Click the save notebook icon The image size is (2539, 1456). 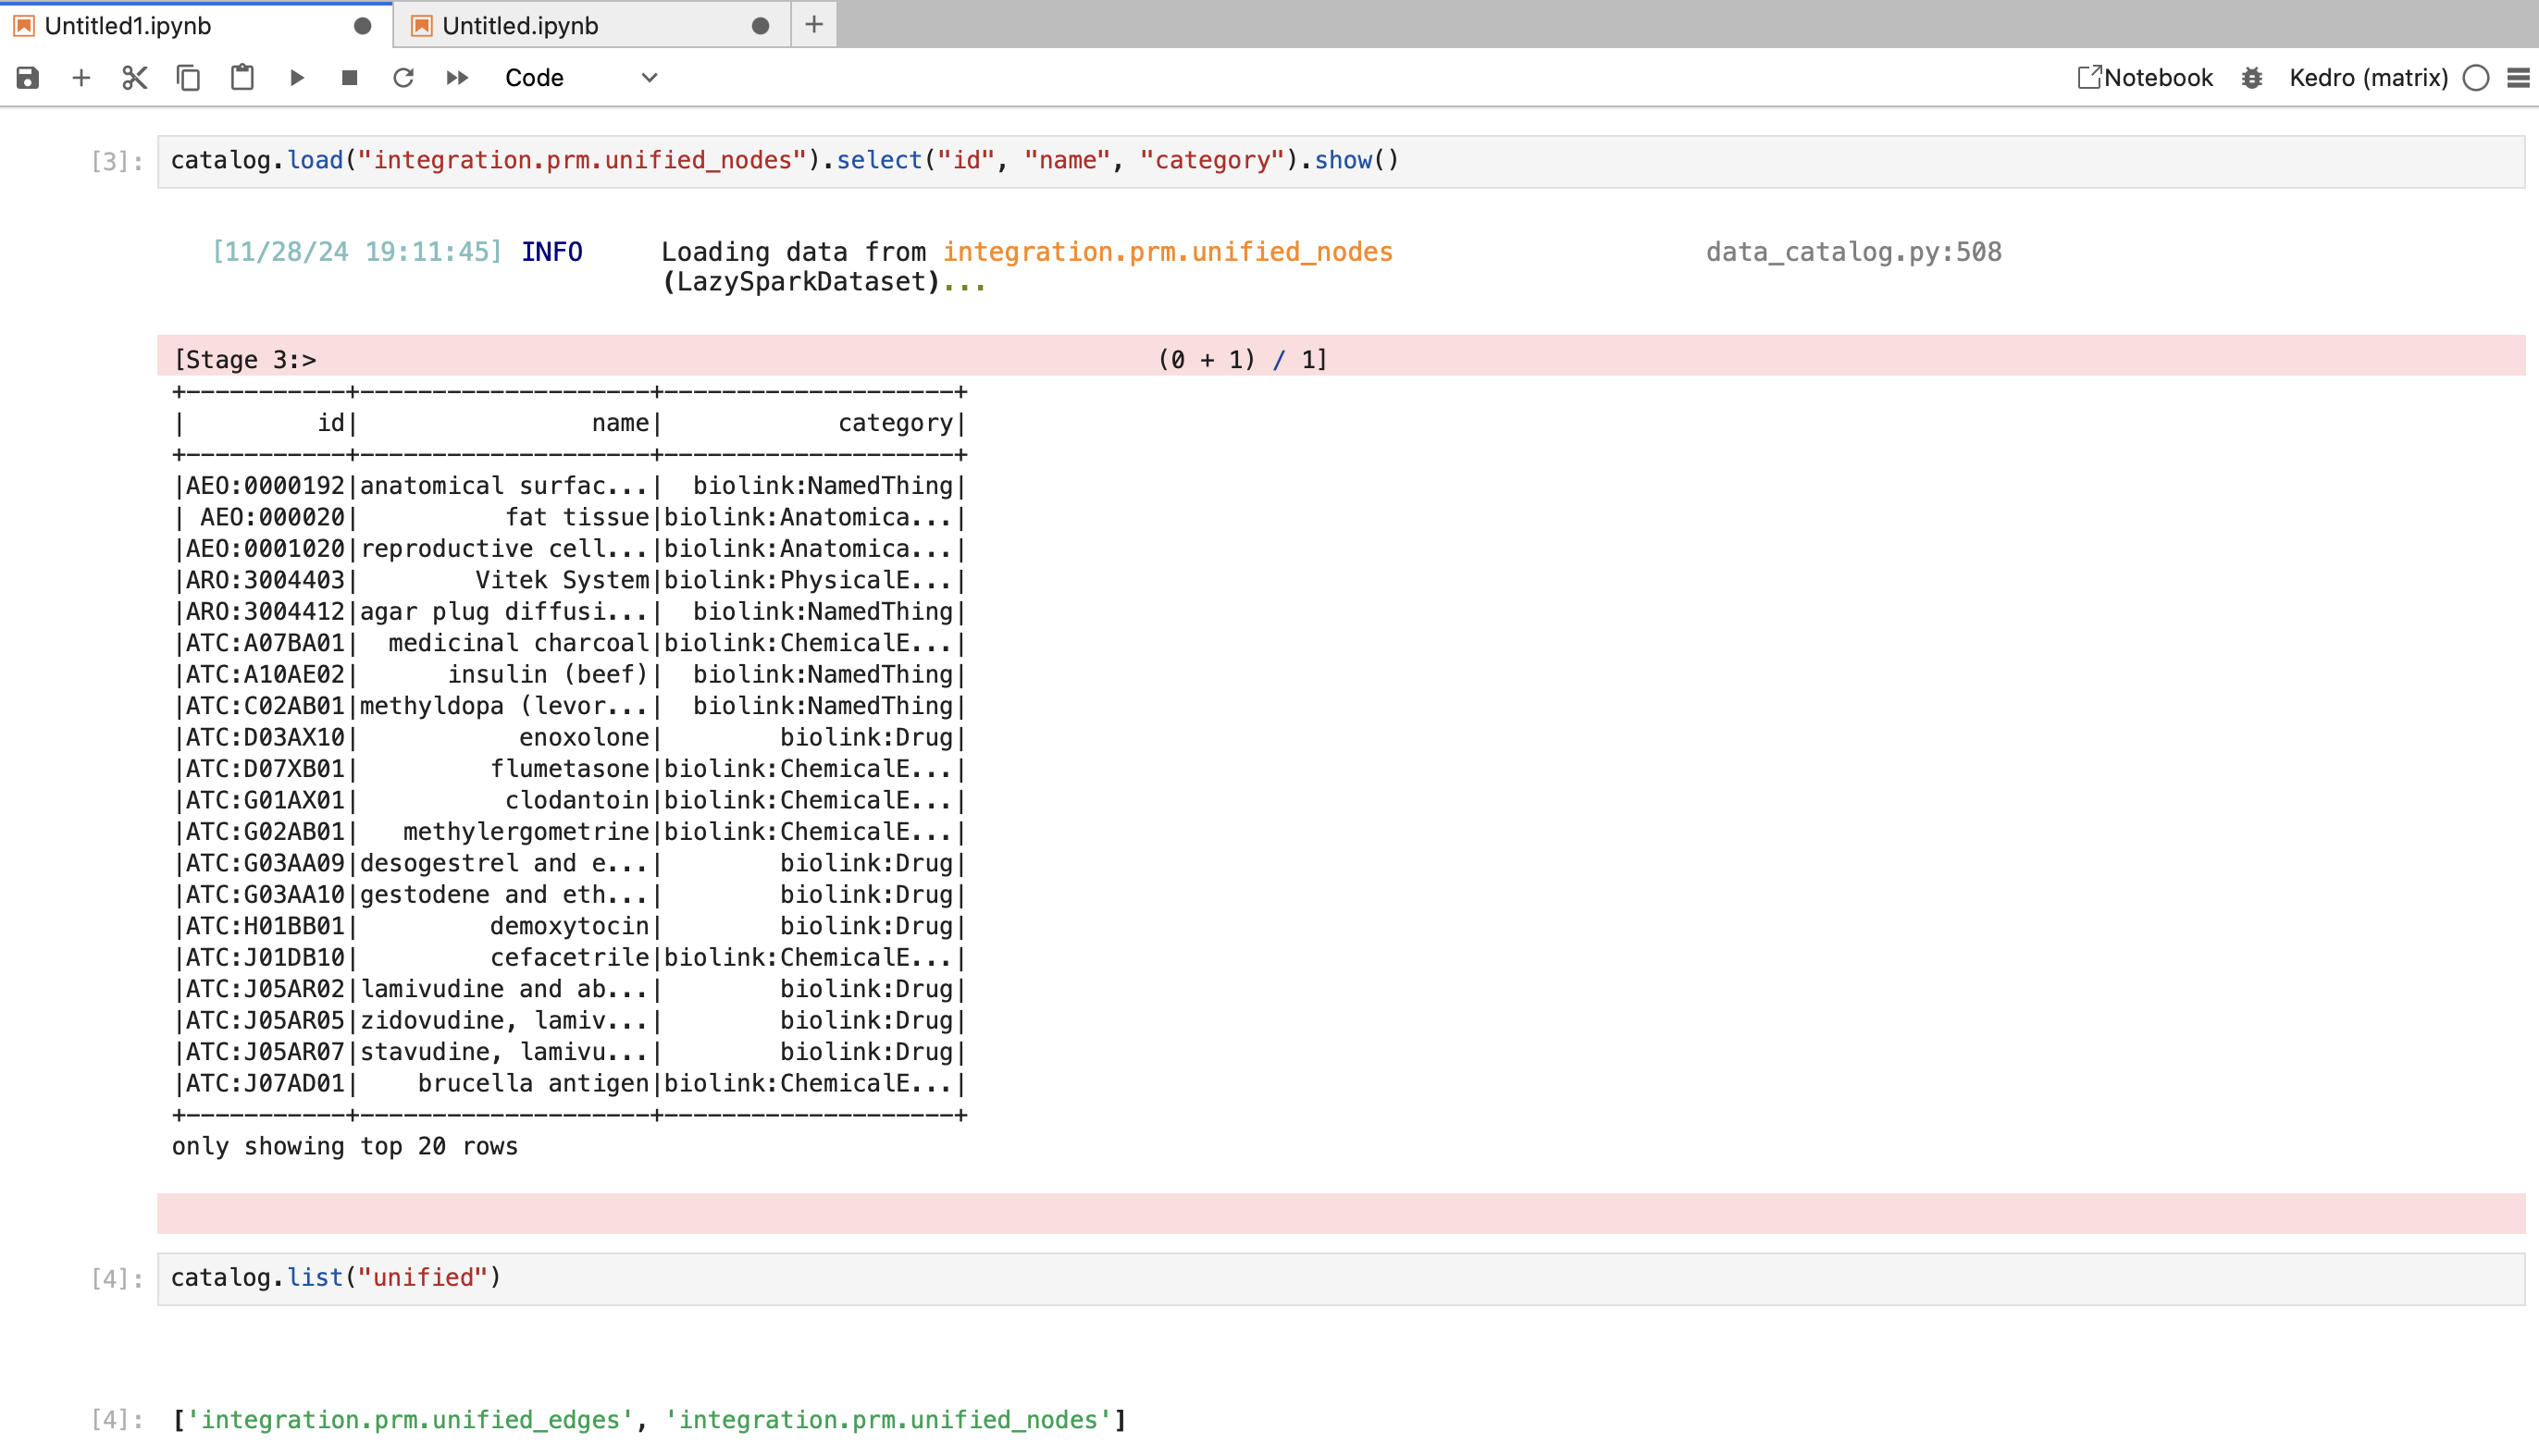click(x=27, y=78)
